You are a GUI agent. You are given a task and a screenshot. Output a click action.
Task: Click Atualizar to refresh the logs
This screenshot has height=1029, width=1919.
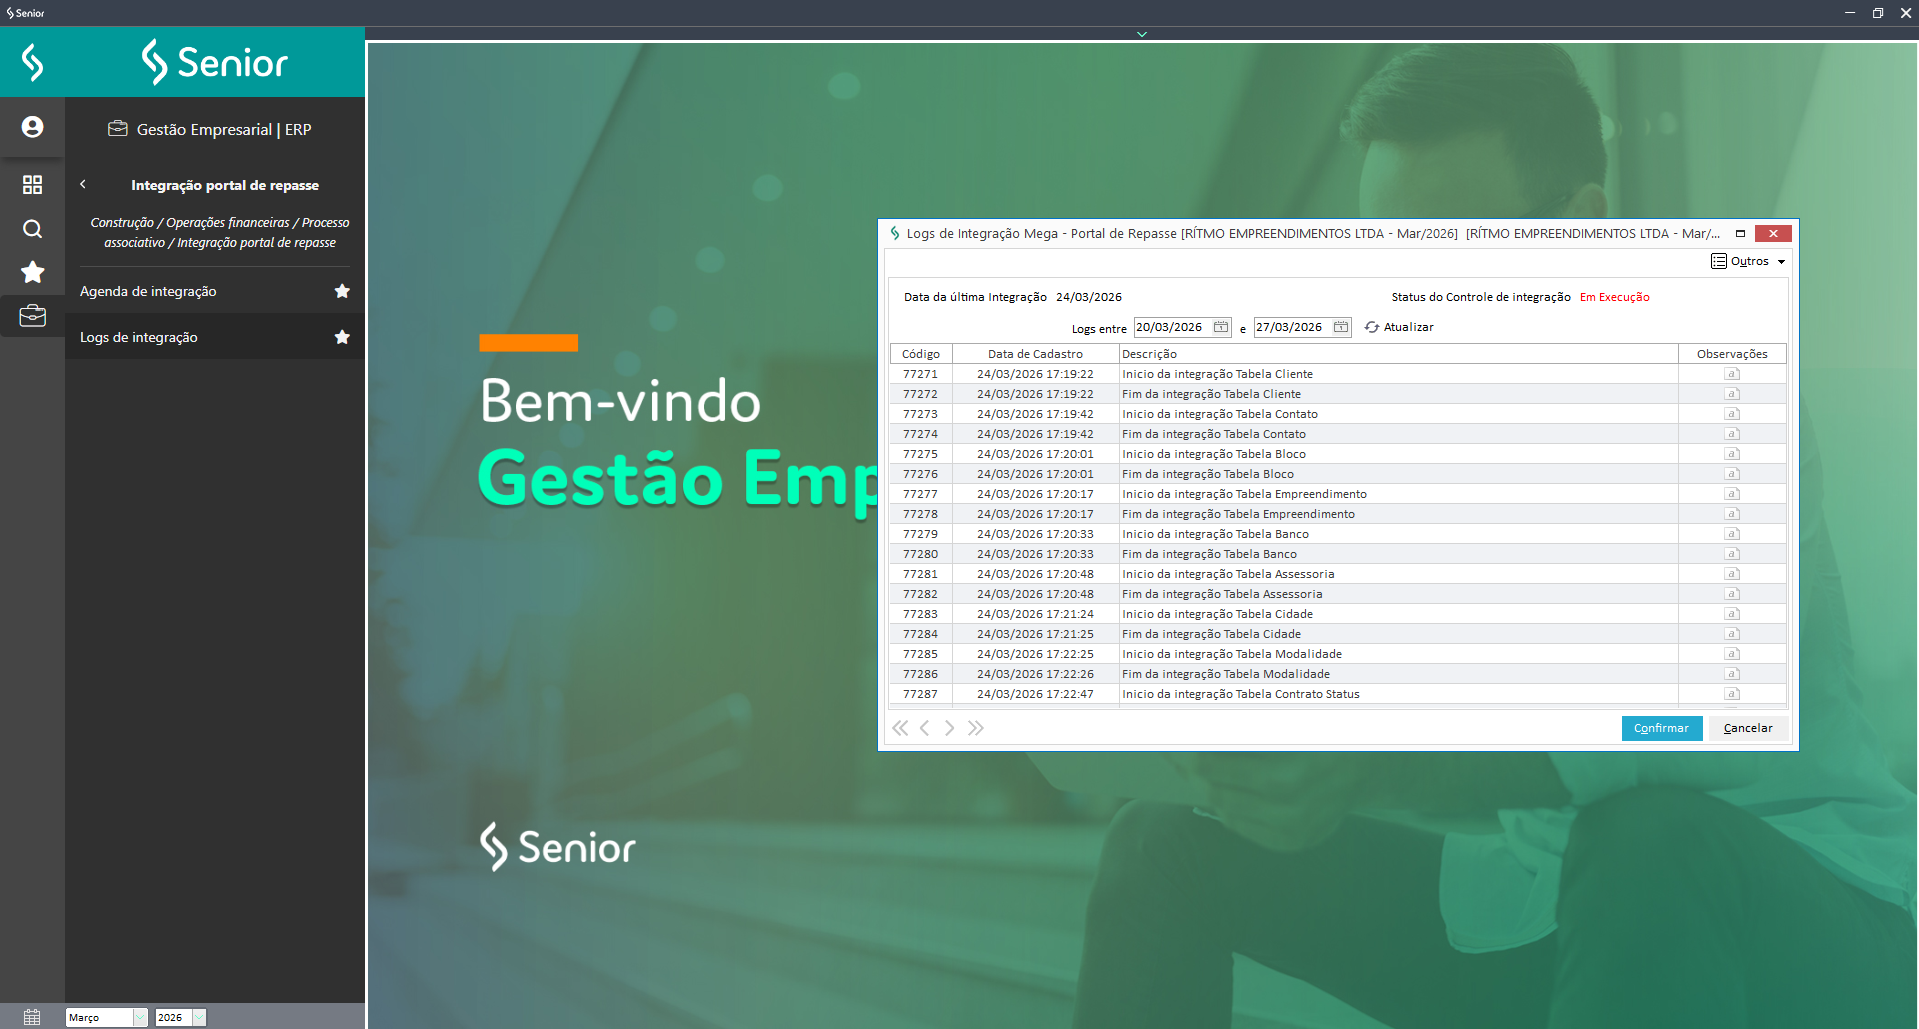[x=1399, y=327]
